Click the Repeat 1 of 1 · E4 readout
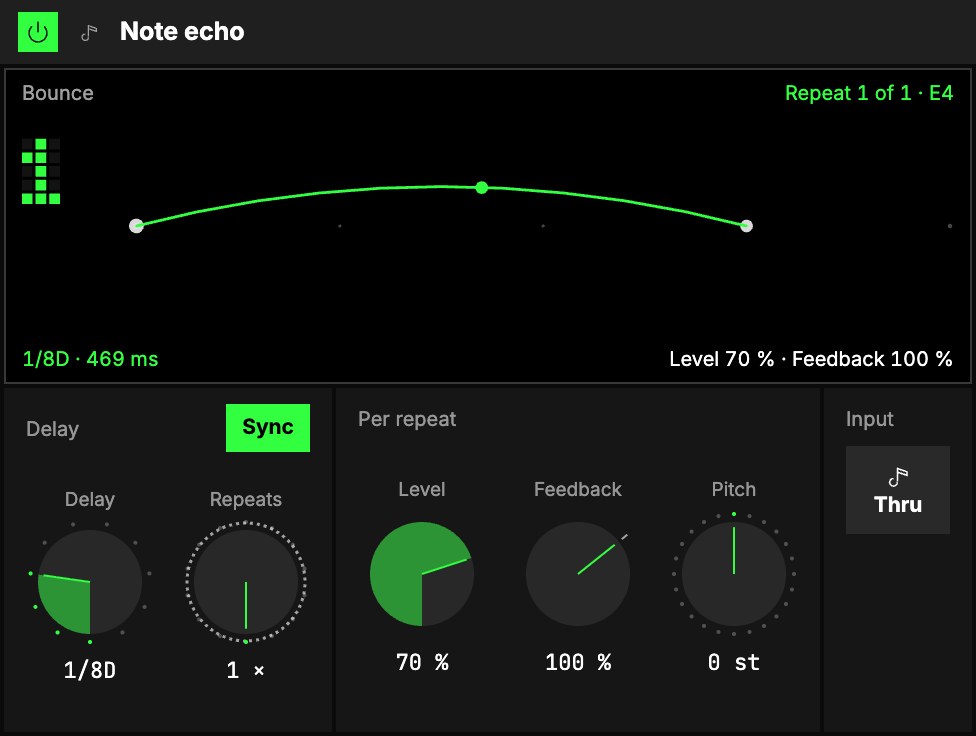976x736 pixels. [x=869, y=93]
